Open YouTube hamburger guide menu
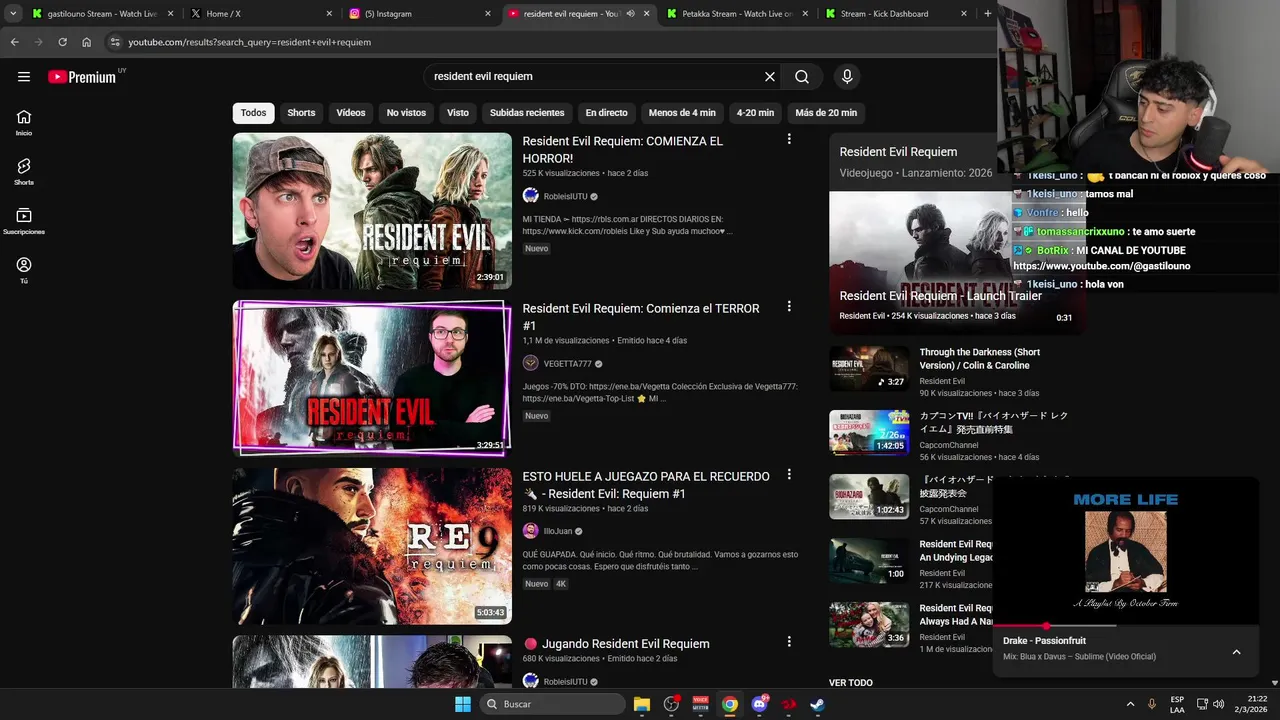 tap(24, 77)
